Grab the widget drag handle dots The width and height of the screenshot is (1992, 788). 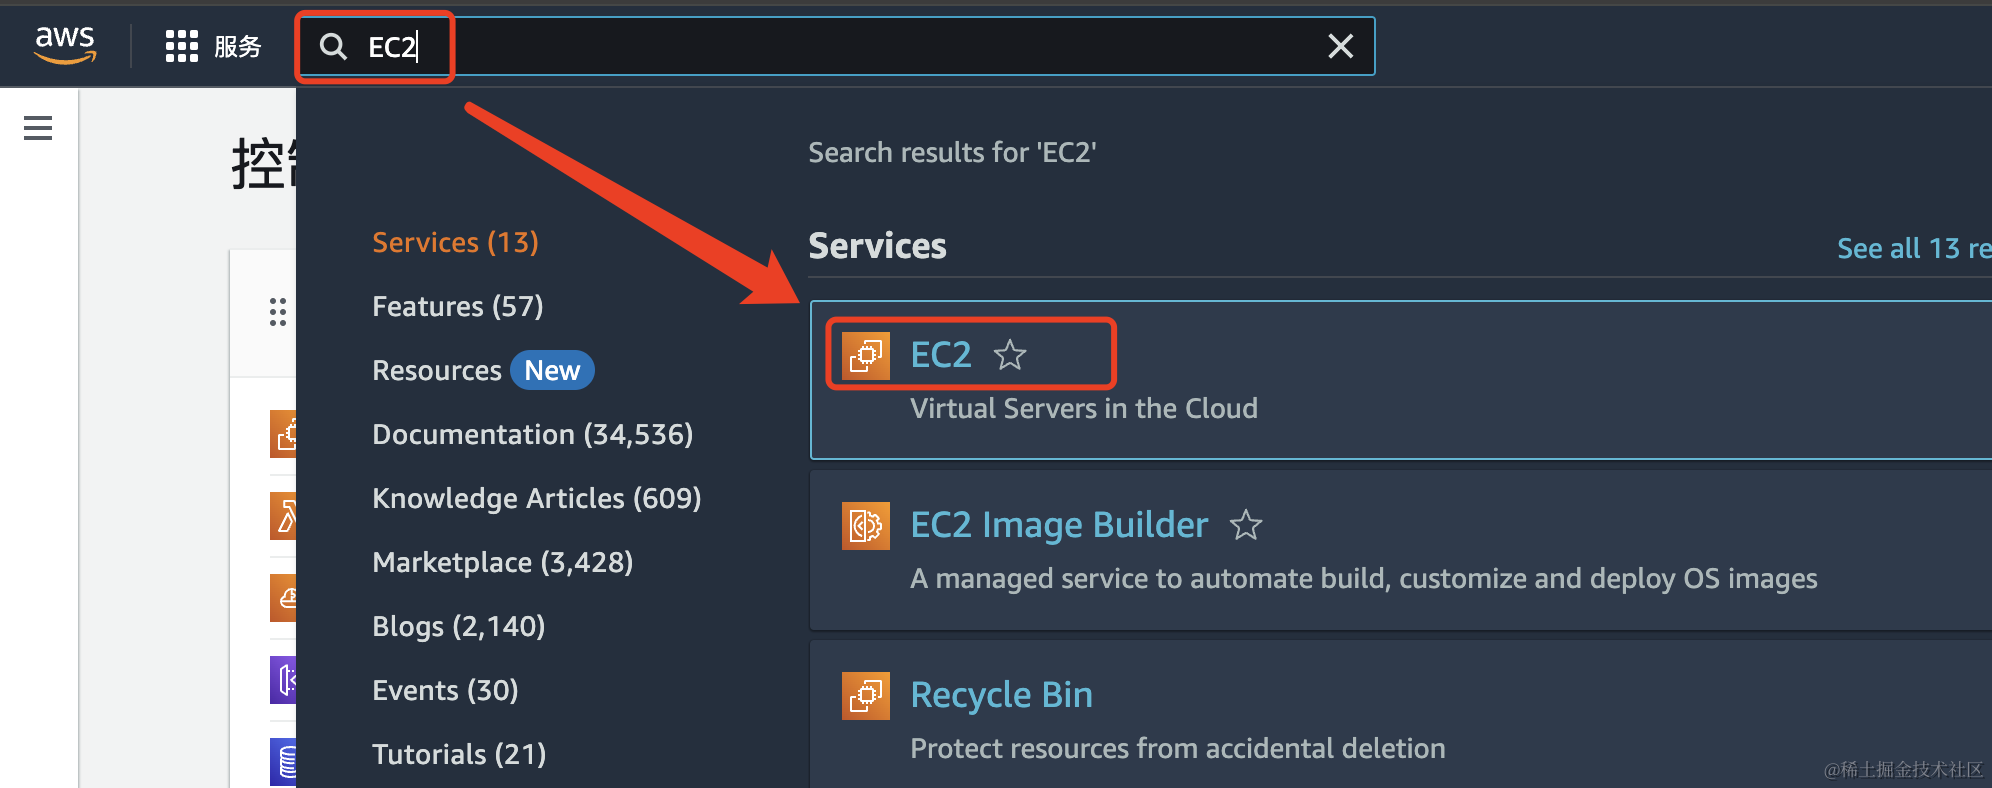(x=278, y=312)
